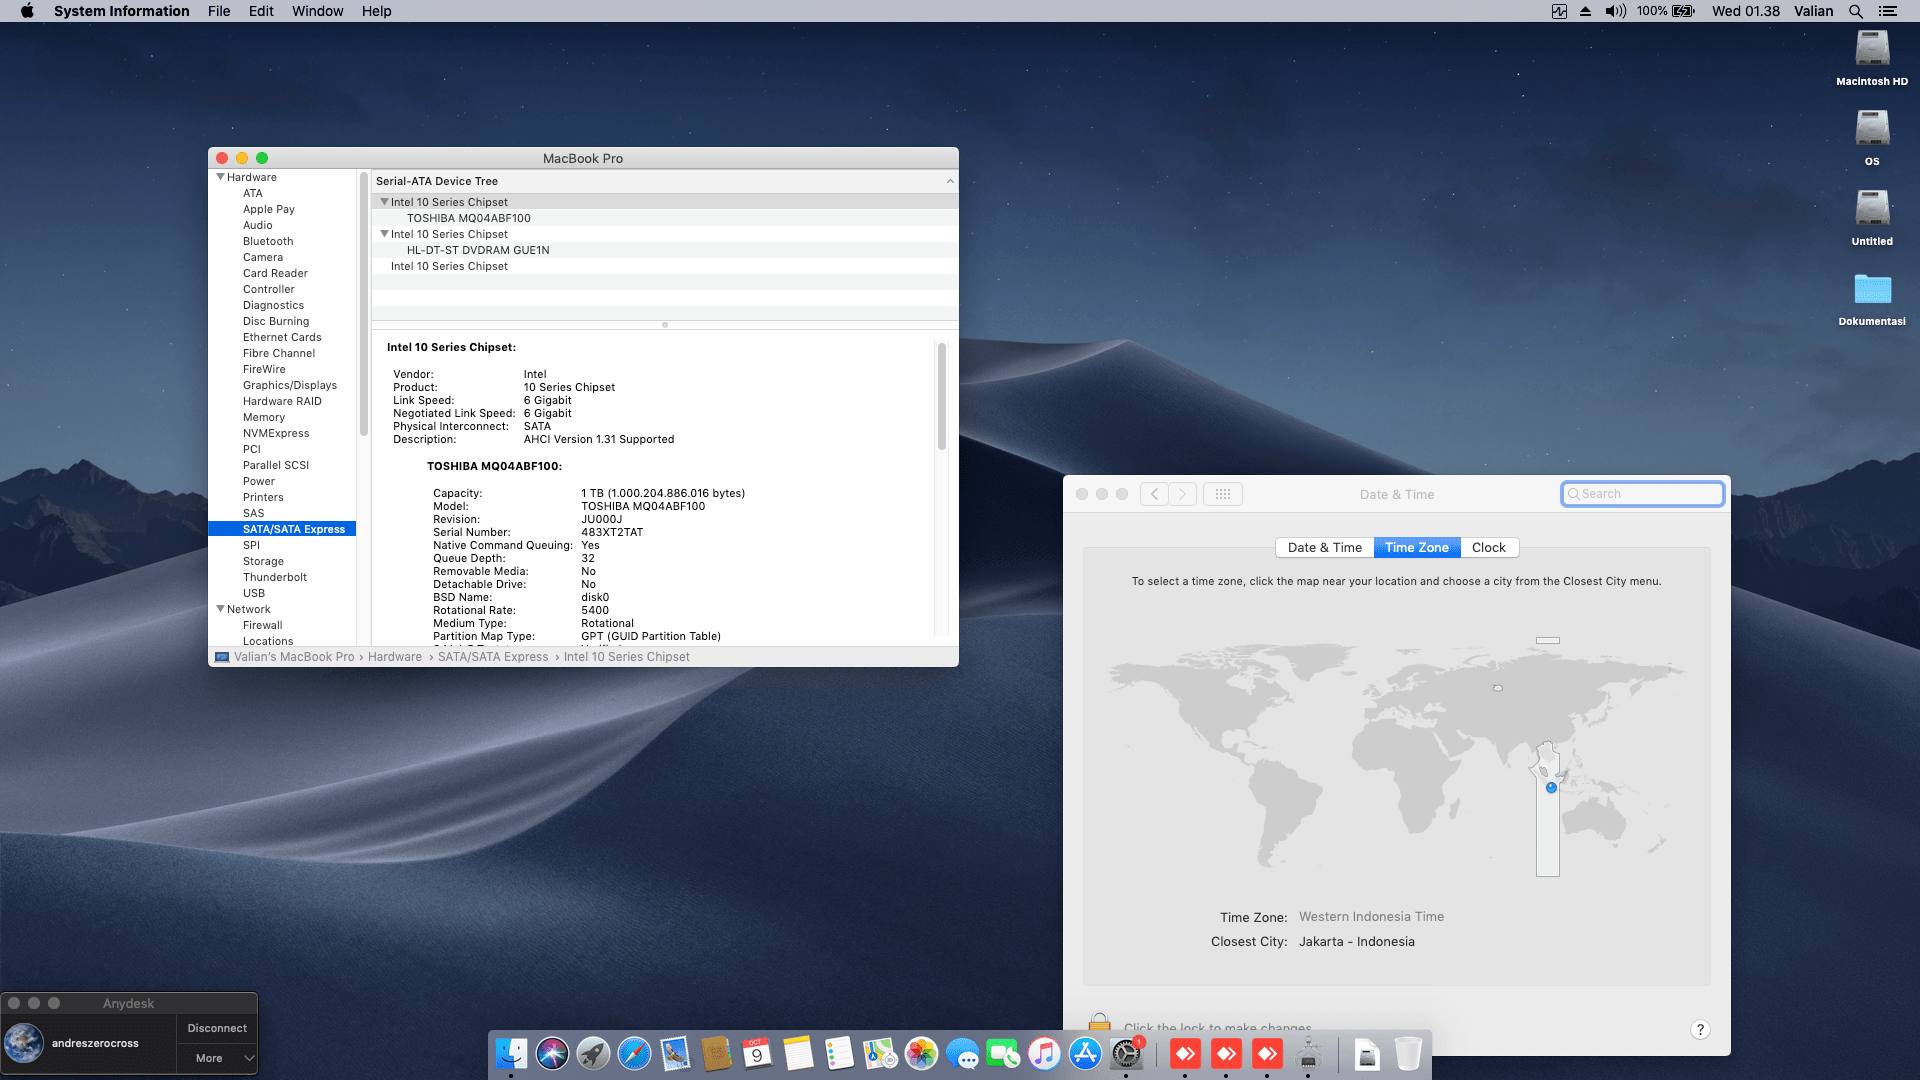Open Contacts book in the Dock
1920x1080 pixels.
[716, 1053]
